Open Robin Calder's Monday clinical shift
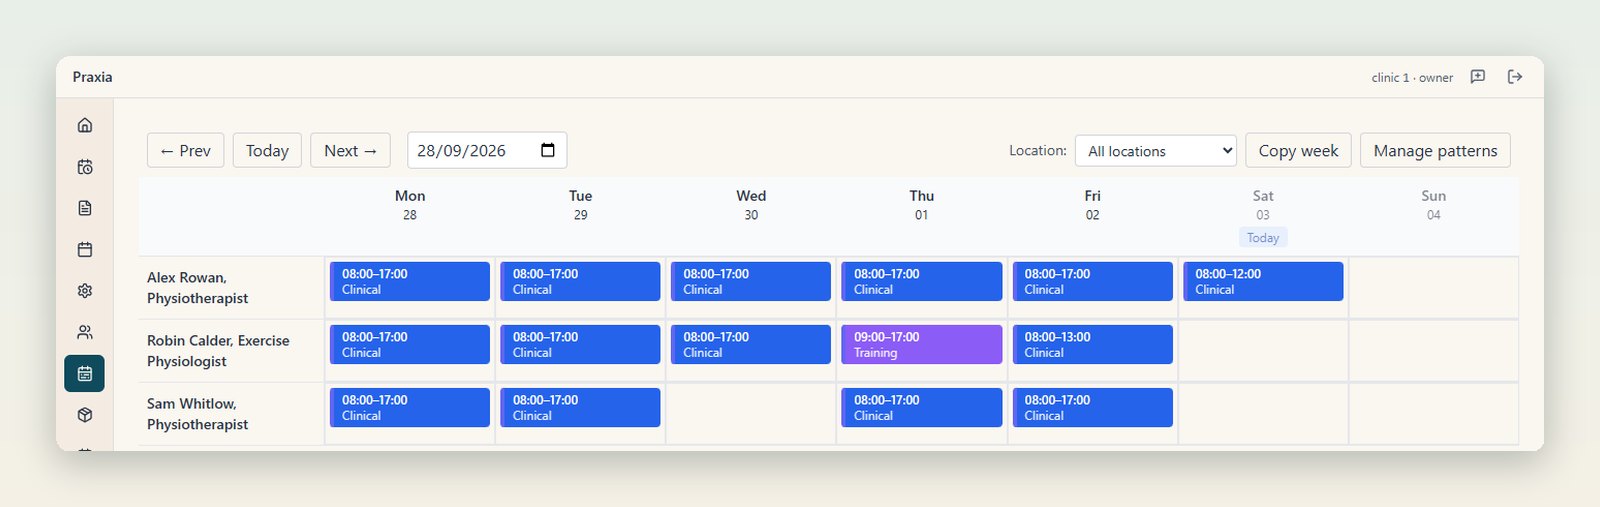The height and width of the screenshot is (507, 1600). [x=410, y=344]
